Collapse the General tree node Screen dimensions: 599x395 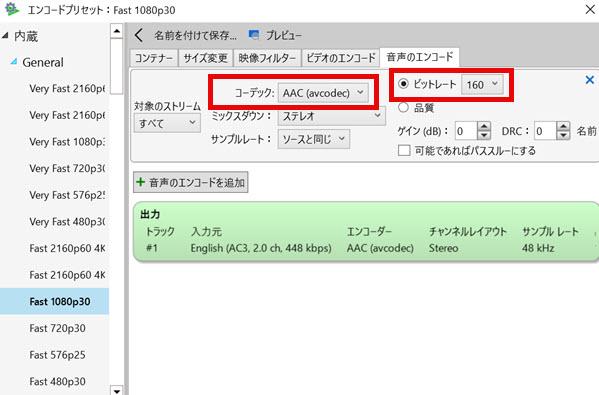[x=14, y=62]
